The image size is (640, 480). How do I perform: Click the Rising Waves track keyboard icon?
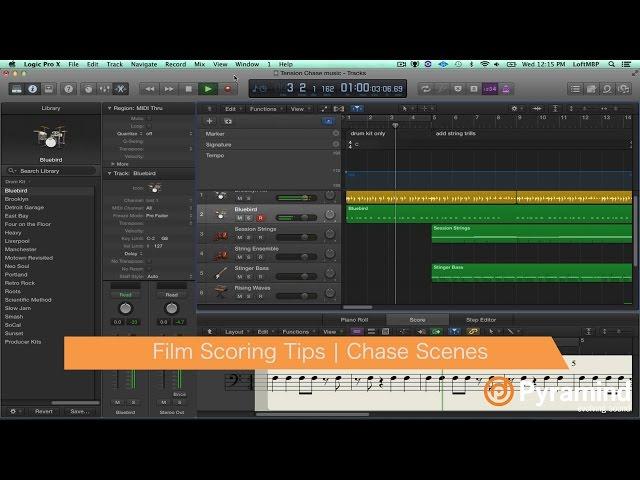221,292
